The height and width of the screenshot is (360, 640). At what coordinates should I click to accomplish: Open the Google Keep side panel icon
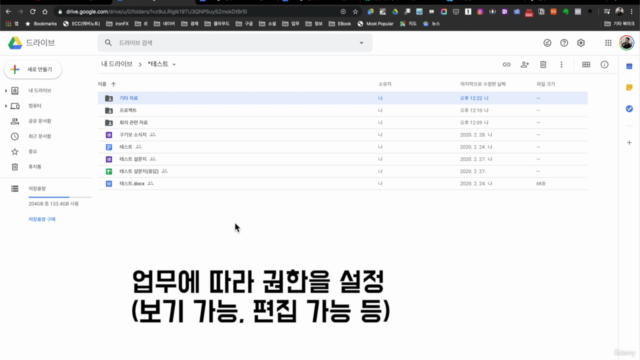(629, 87)
